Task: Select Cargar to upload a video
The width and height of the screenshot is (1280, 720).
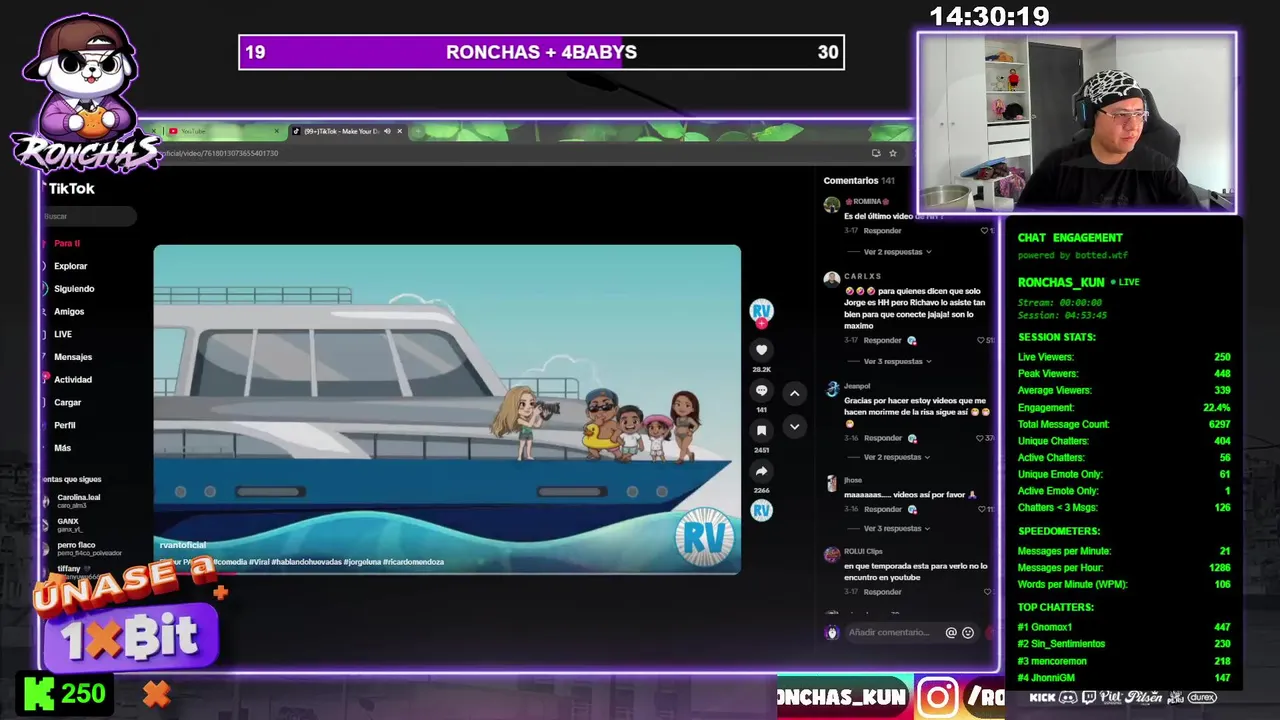Action: click(67, 402)
